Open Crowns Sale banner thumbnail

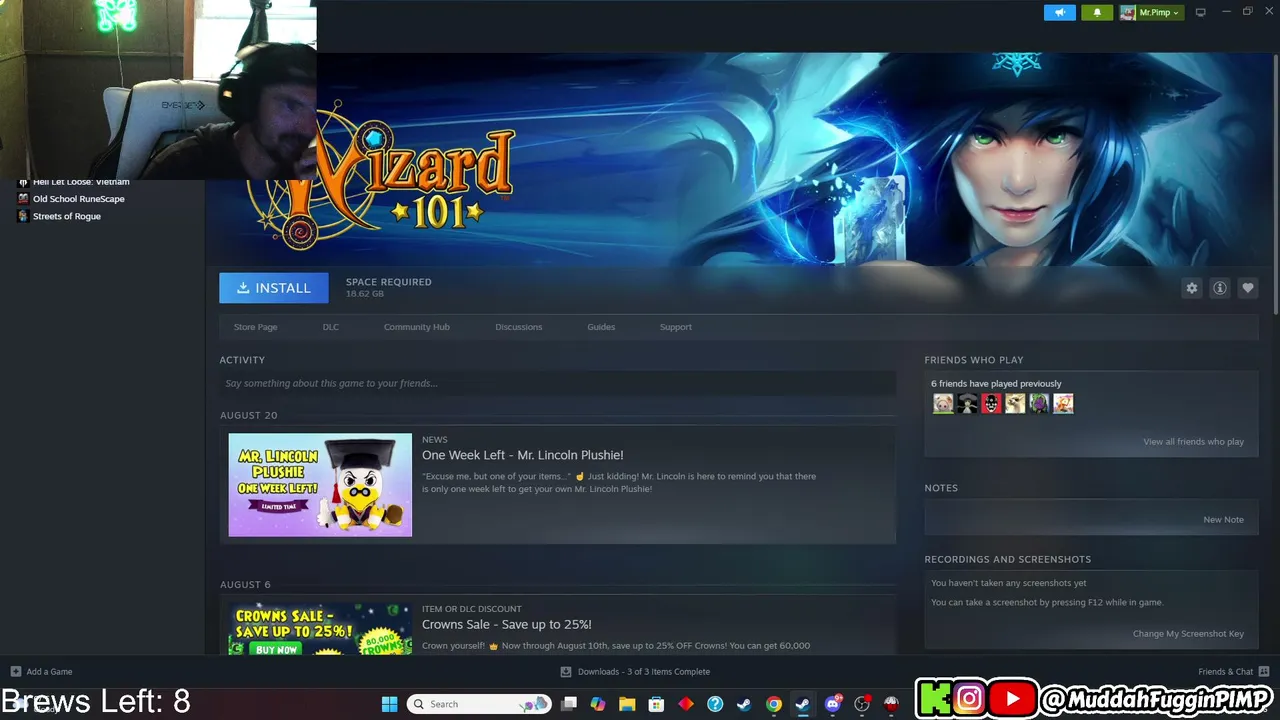(320, 628)
